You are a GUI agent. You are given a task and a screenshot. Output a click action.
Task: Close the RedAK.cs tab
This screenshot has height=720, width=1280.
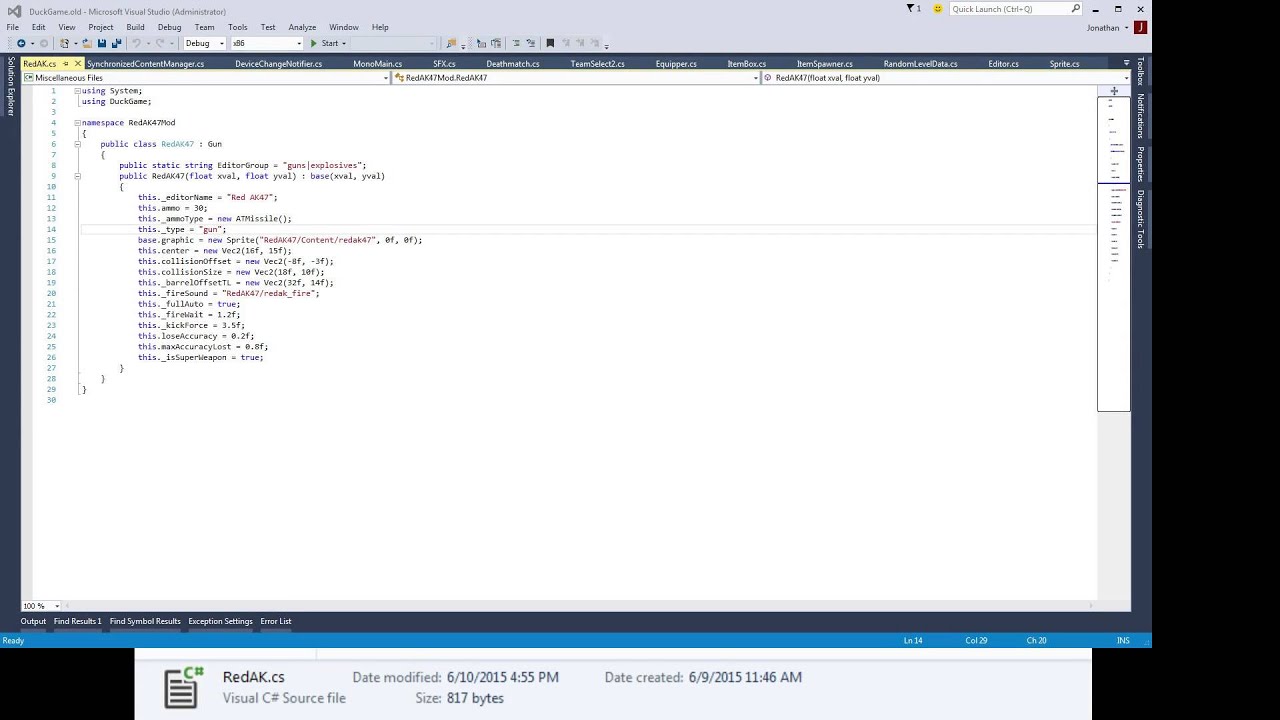pos(78,63)
